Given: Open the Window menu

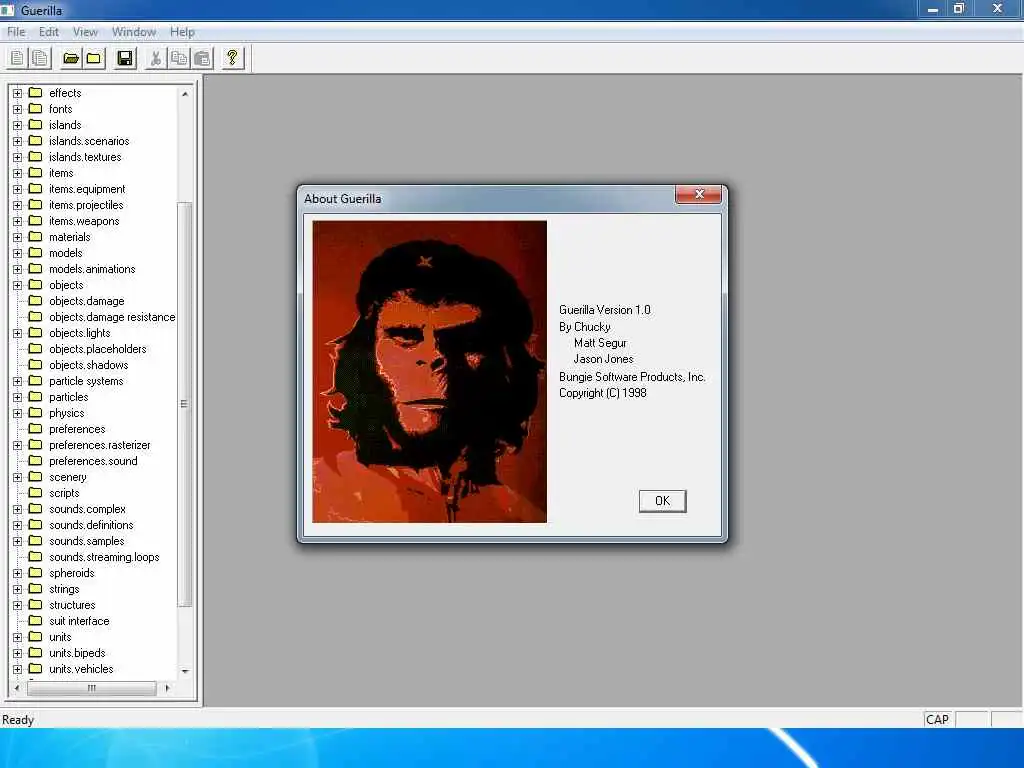Looking at the screenshot, I should [x=134, y=32].
